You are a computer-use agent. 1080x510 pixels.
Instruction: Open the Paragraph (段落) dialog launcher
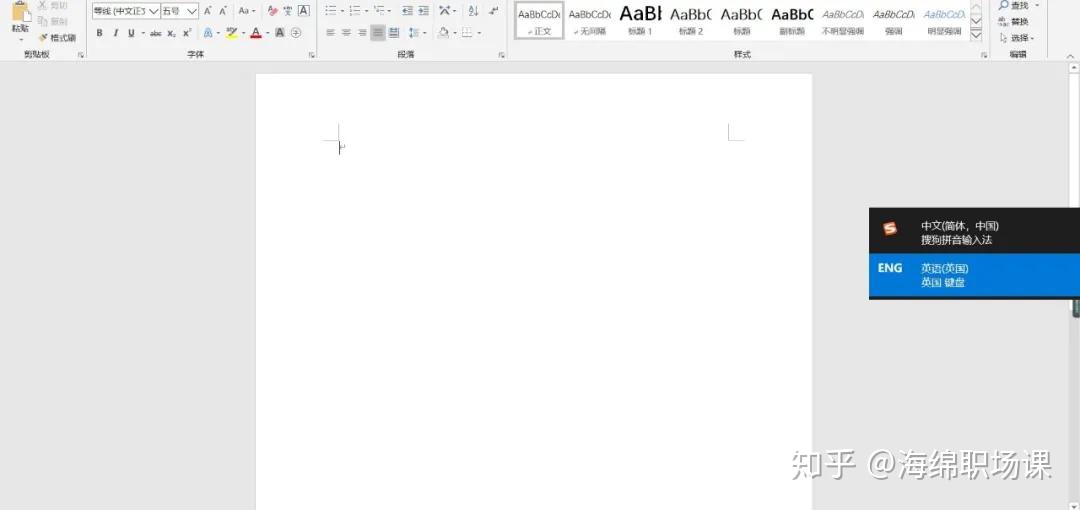501,54
